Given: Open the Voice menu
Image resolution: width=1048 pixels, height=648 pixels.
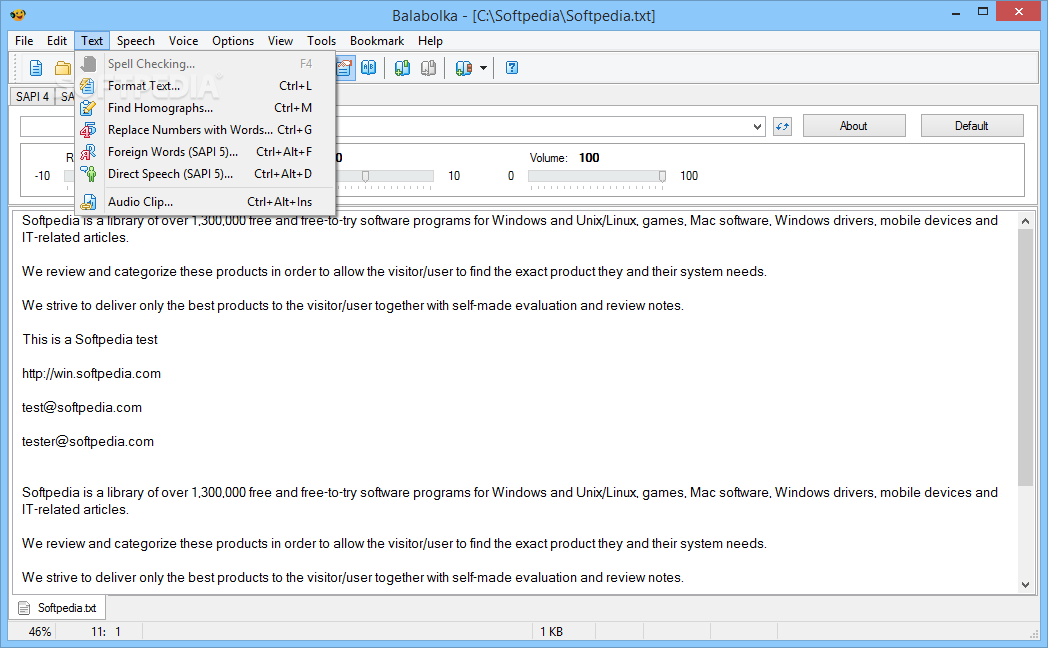Looking at the screenshot, I should point(183,41).
